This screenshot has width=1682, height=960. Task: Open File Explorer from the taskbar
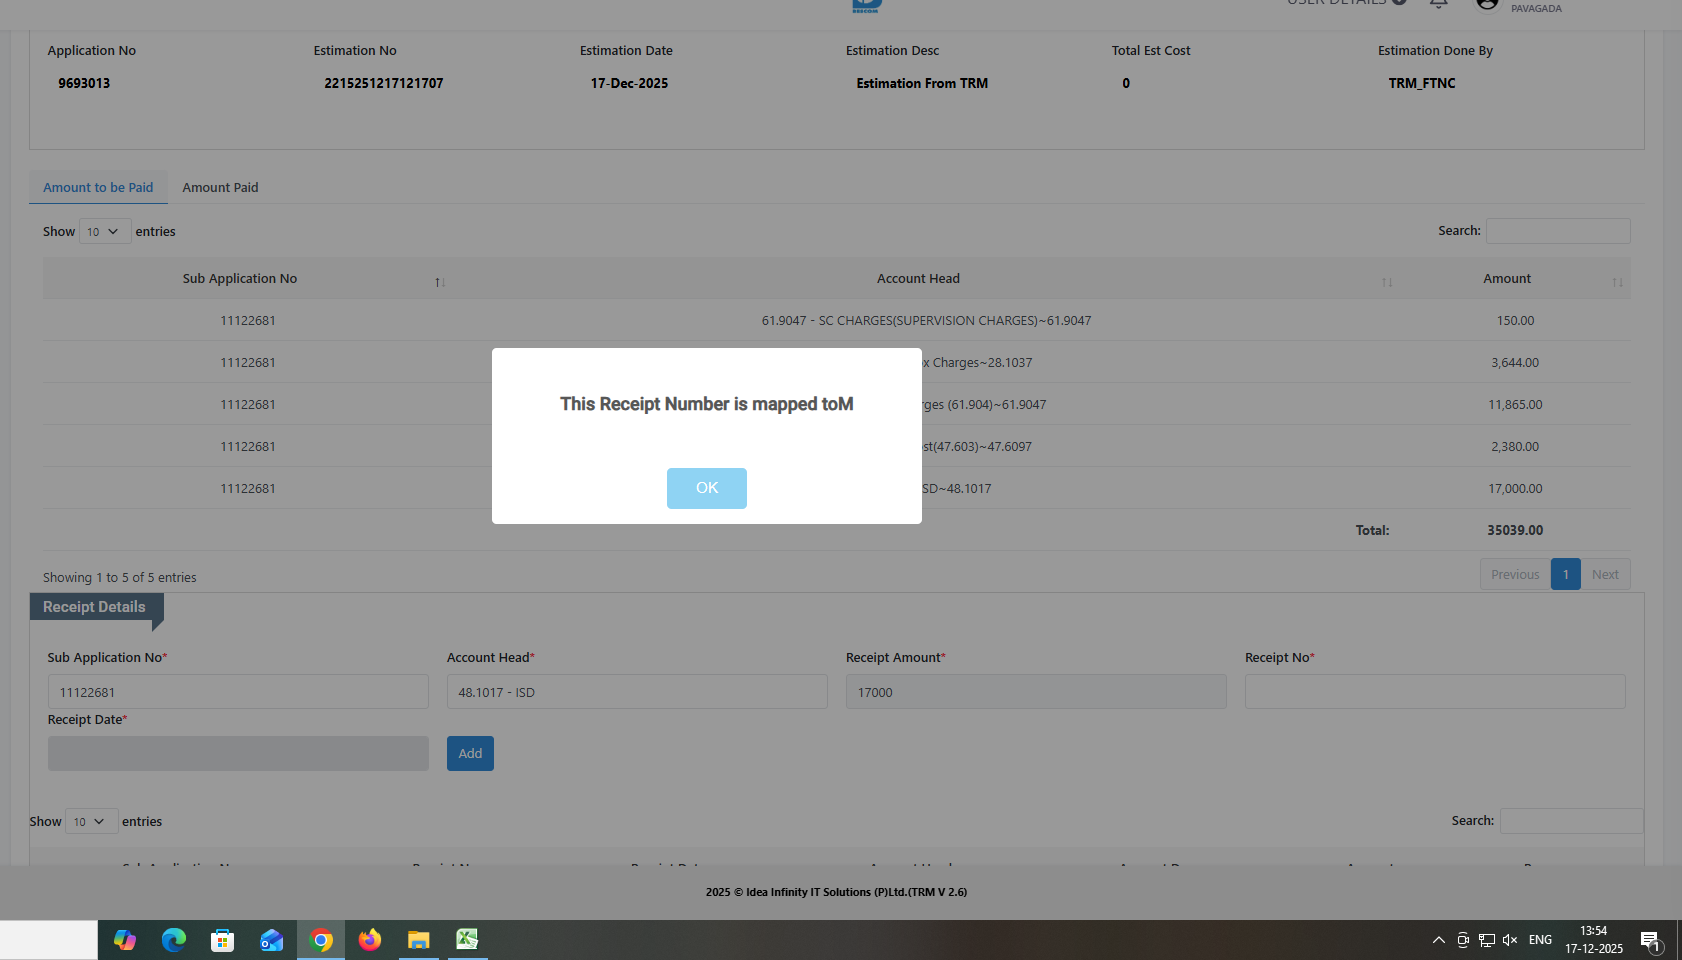pos(418,940)
